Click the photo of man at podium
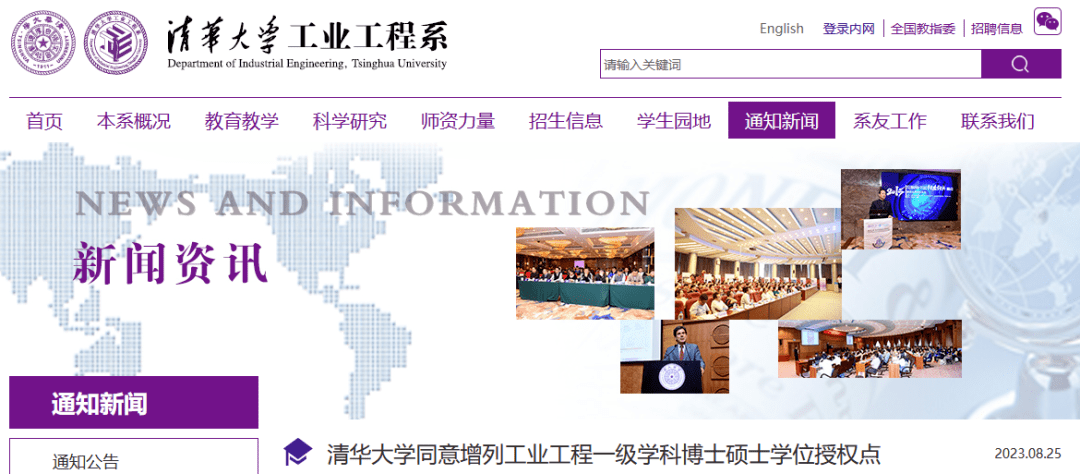Image resolution: width=1080 pixels, height=474 pixels. coord(674,356)
